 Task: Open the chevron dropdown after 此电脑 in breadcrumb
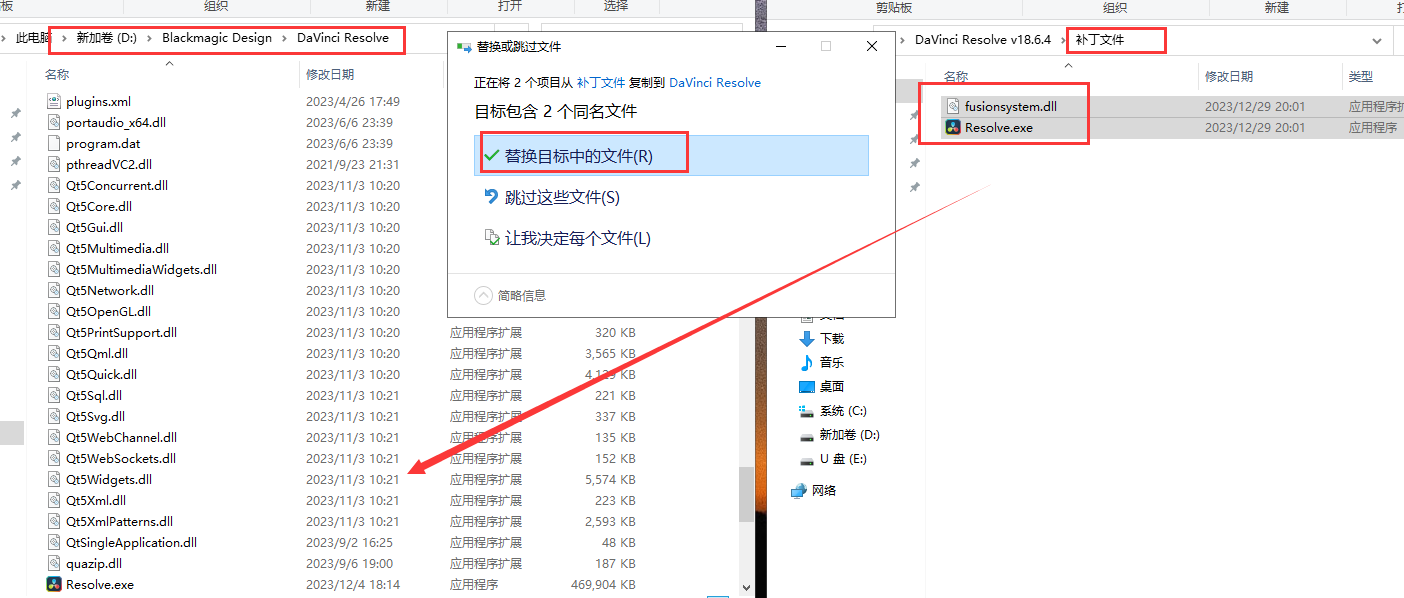(64, 38)
